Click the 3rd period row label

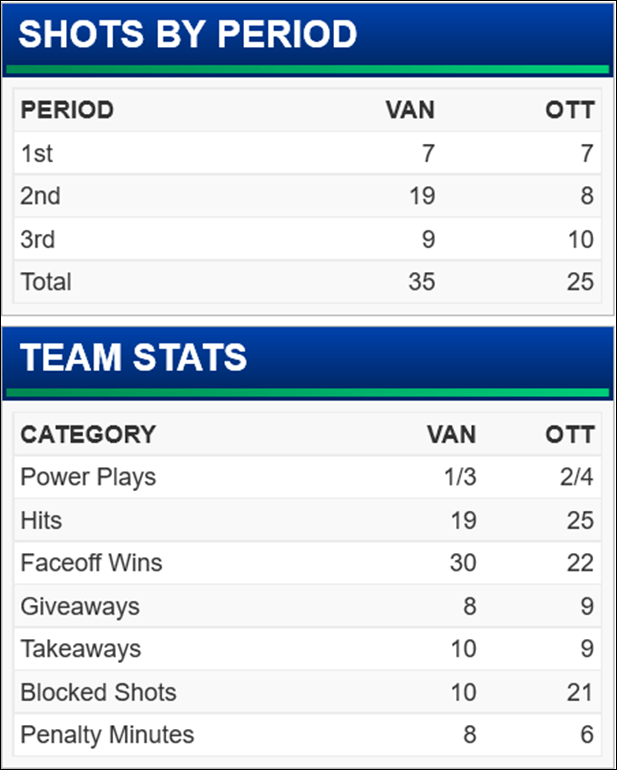pyautogui.click(x=38, y=239)
